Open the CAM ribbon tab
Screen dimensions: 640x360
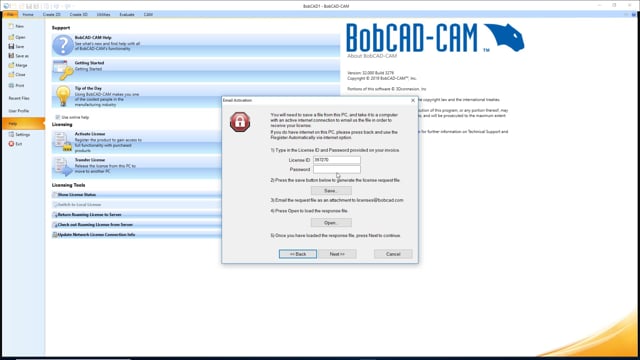[148, 14]
